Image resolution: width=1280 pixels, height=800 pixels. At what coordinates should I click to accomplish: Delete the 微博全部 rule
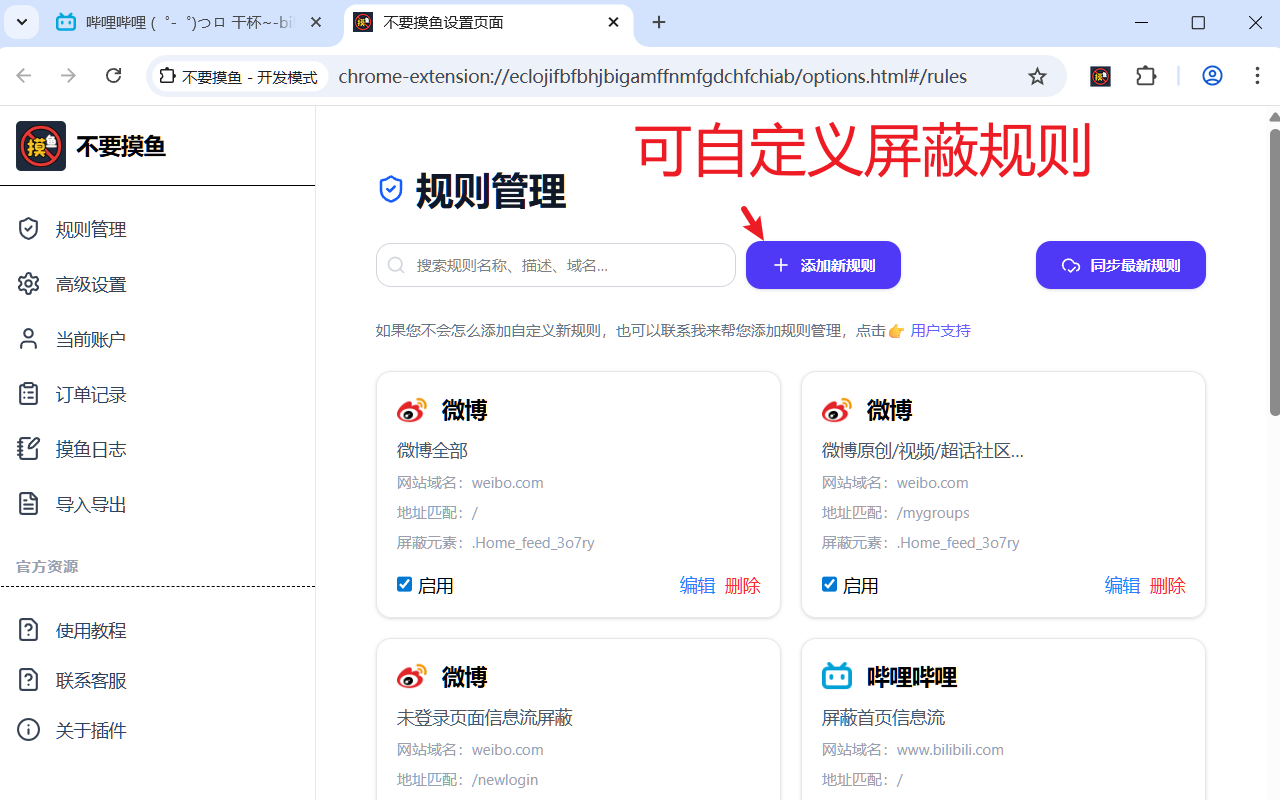click(742, 585)
